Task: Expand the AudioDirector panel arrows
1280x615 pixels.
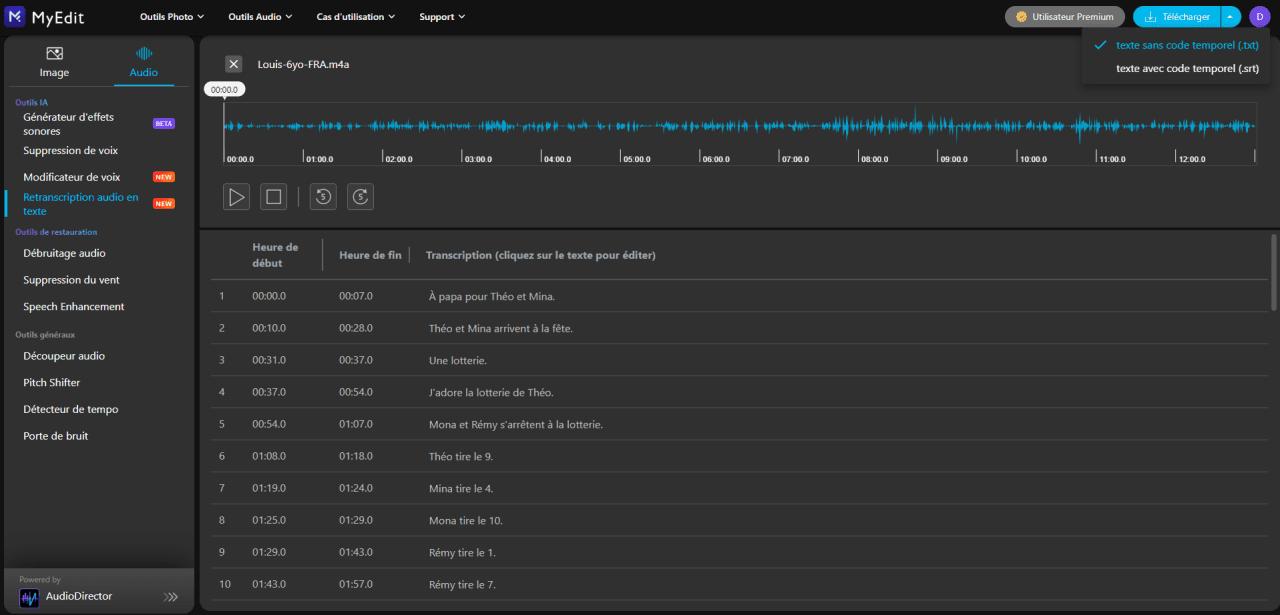Action: (x=171, y=597)
